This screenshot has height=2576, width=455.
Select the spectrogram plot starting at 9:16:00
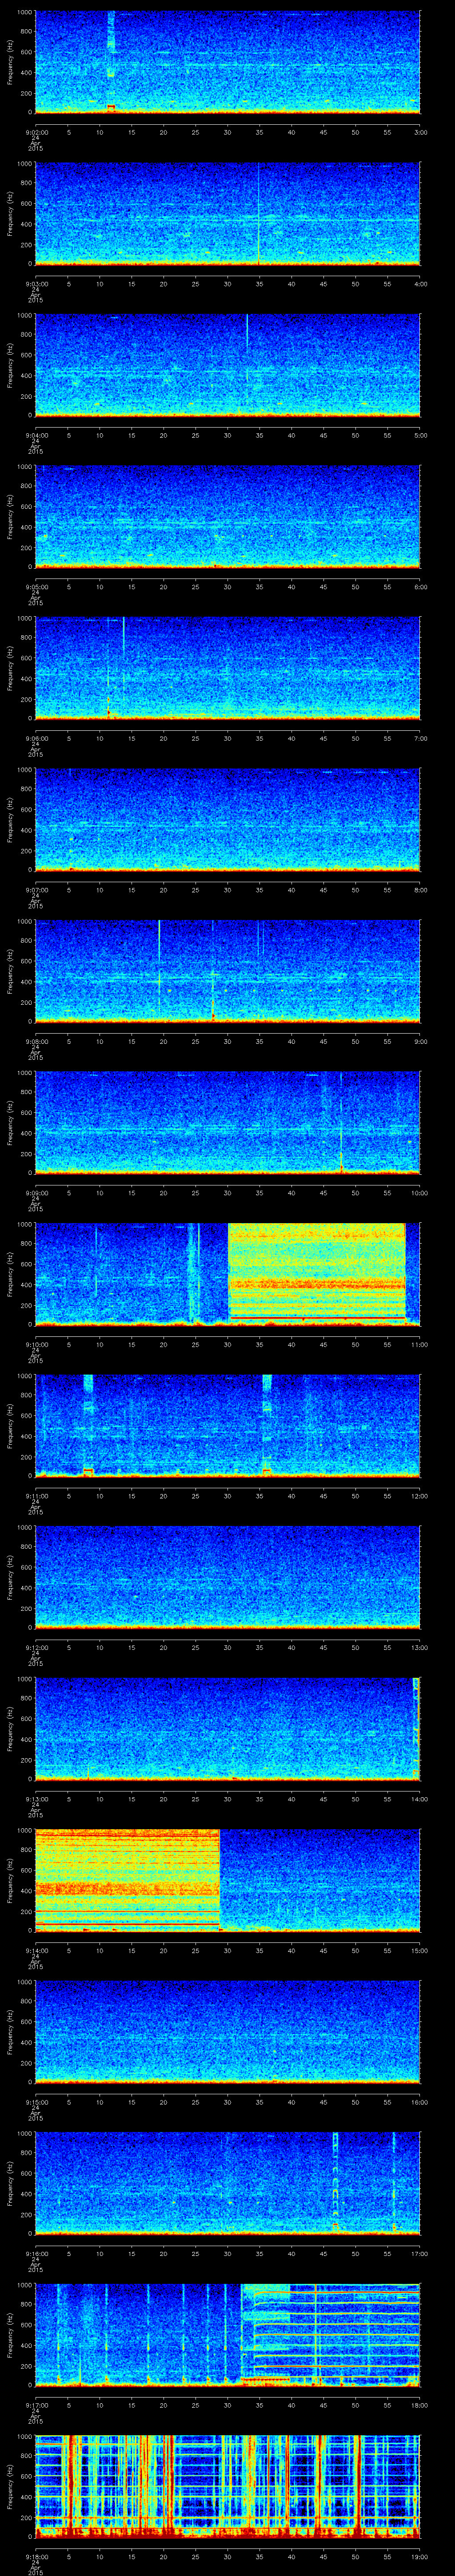228,2183
